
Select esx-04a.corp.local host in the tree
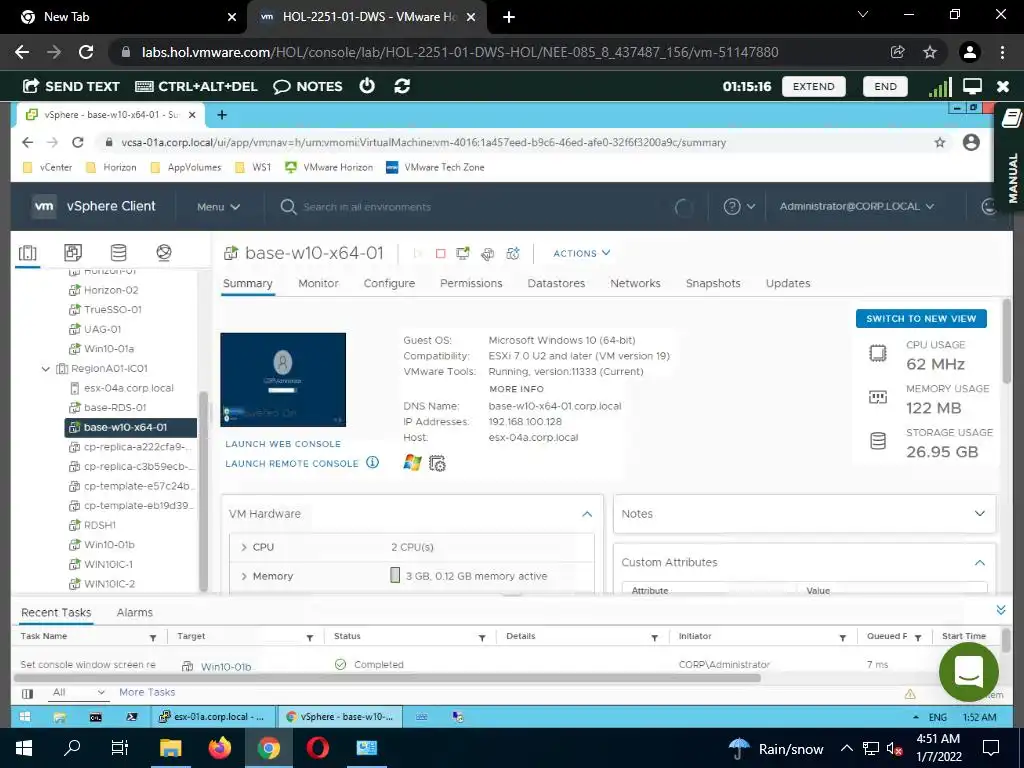tap(129, 388)
